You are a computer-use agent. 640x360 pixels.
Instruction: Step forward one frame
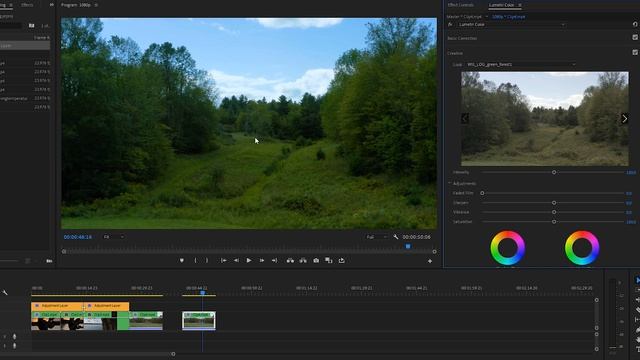coord(262,260)
